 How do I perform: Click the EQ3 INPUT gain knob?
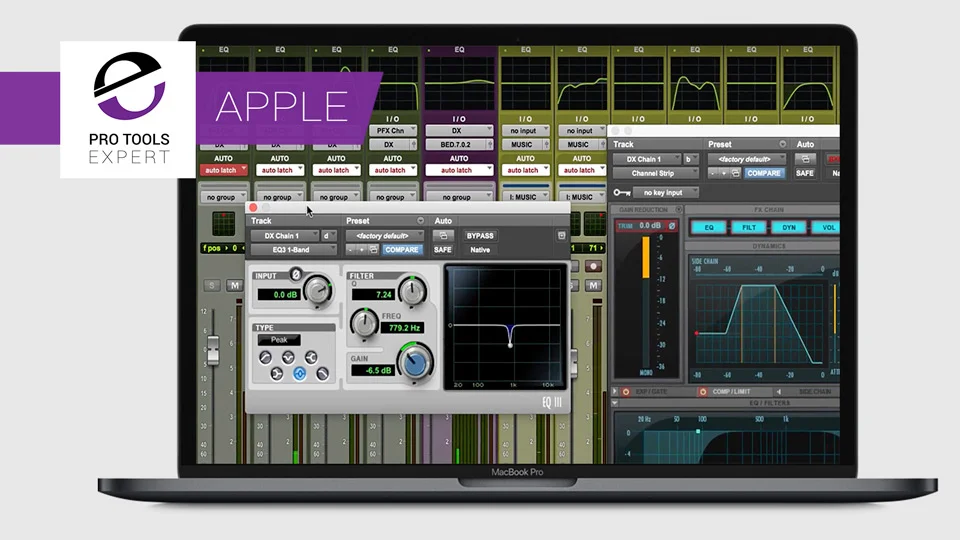(317, 290)
